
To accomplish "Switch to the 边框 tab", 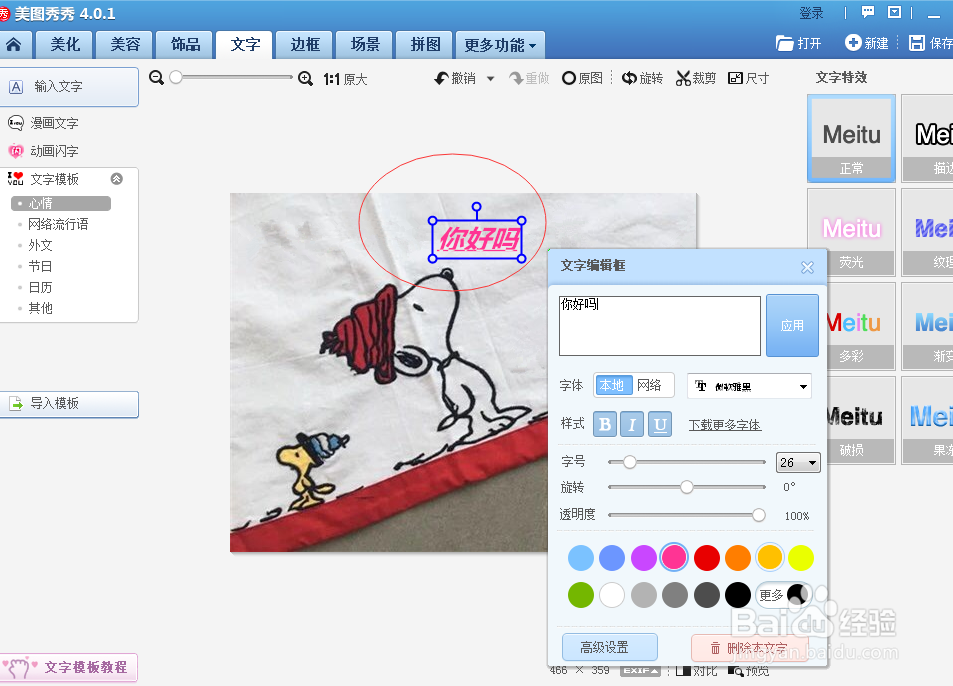I will [304, 45].
